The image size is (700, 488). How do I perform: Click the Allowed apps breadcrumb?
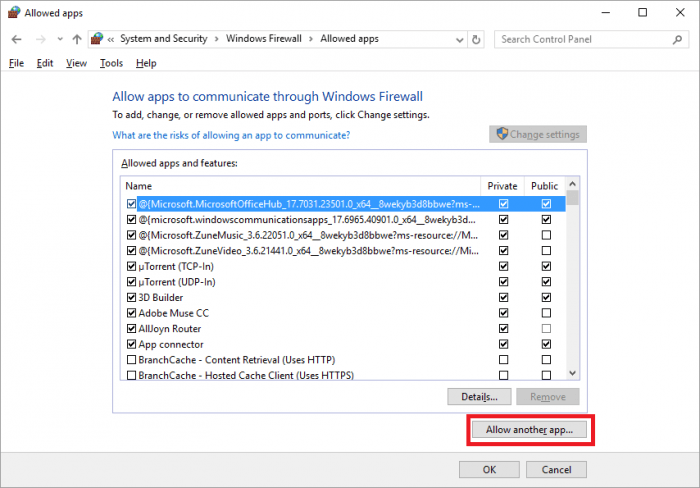350,39
